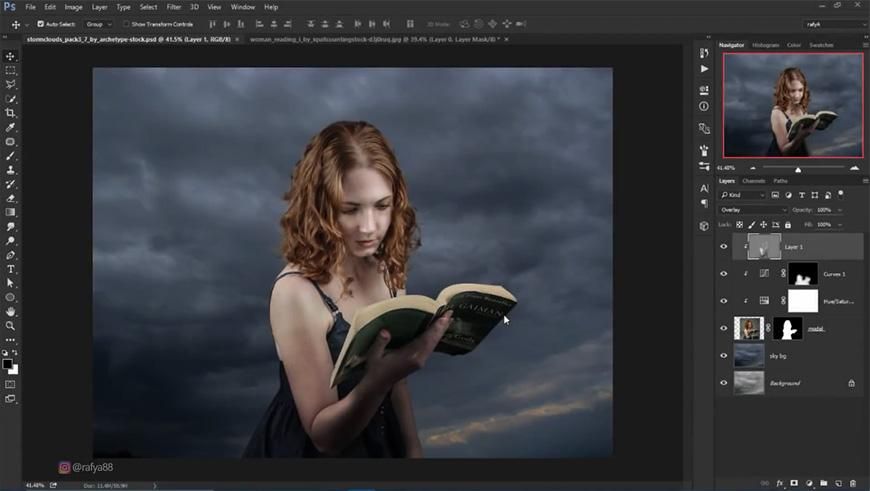Image resolution: width=870 pixels, height=491 pixels.
Task: Select the Hand tool
Action: tap(11, 311)
